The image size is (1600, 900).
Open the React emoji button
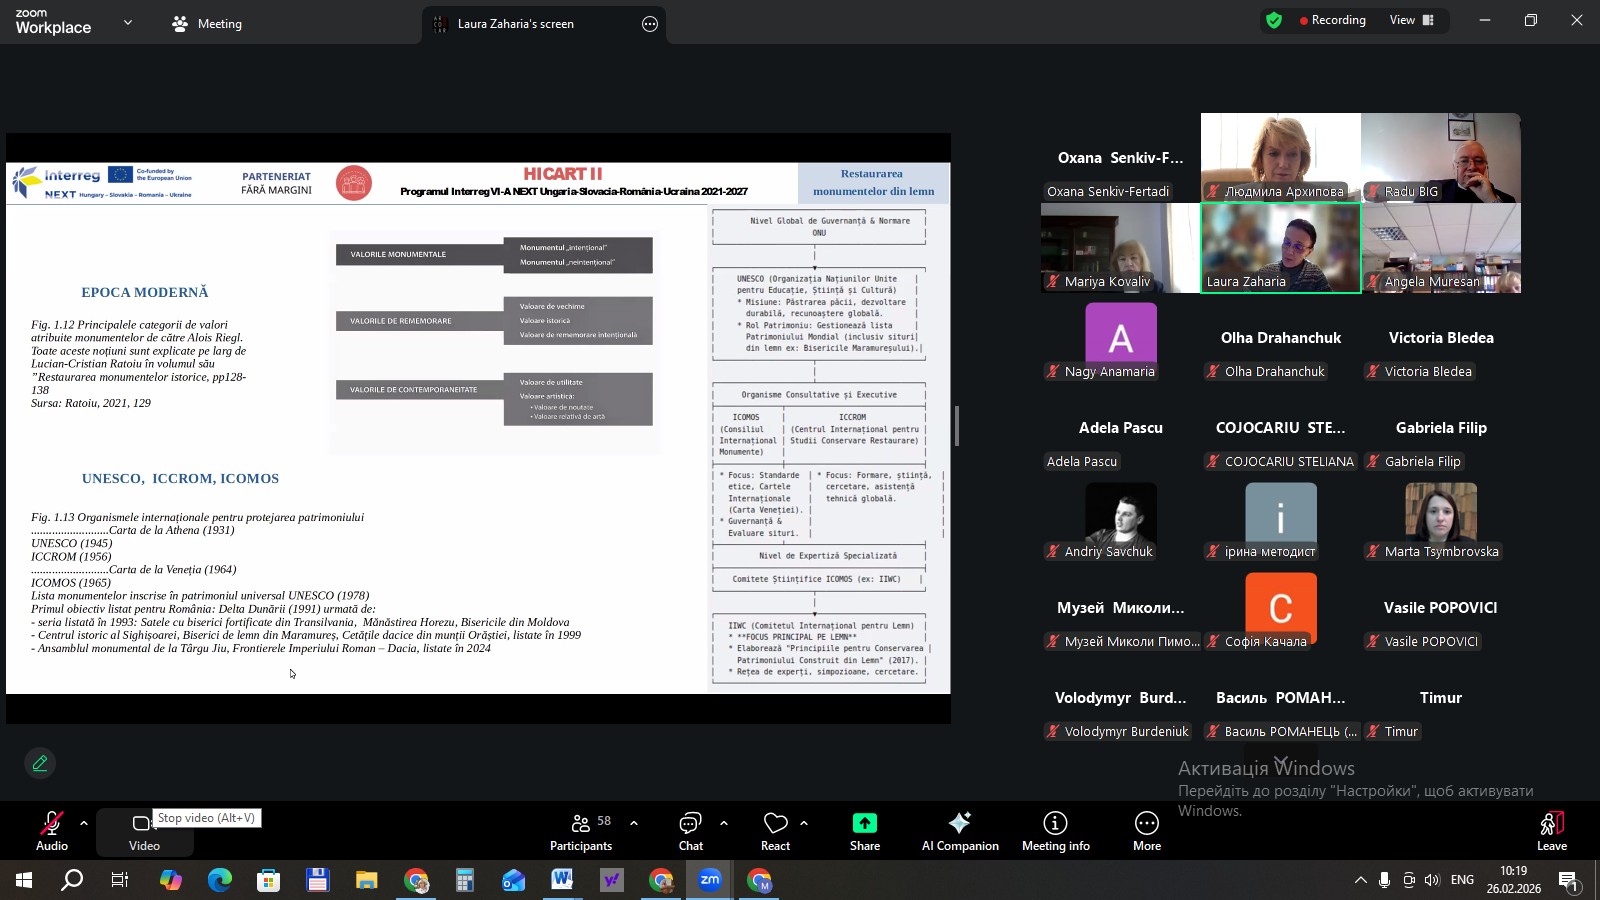pos(775,830)
